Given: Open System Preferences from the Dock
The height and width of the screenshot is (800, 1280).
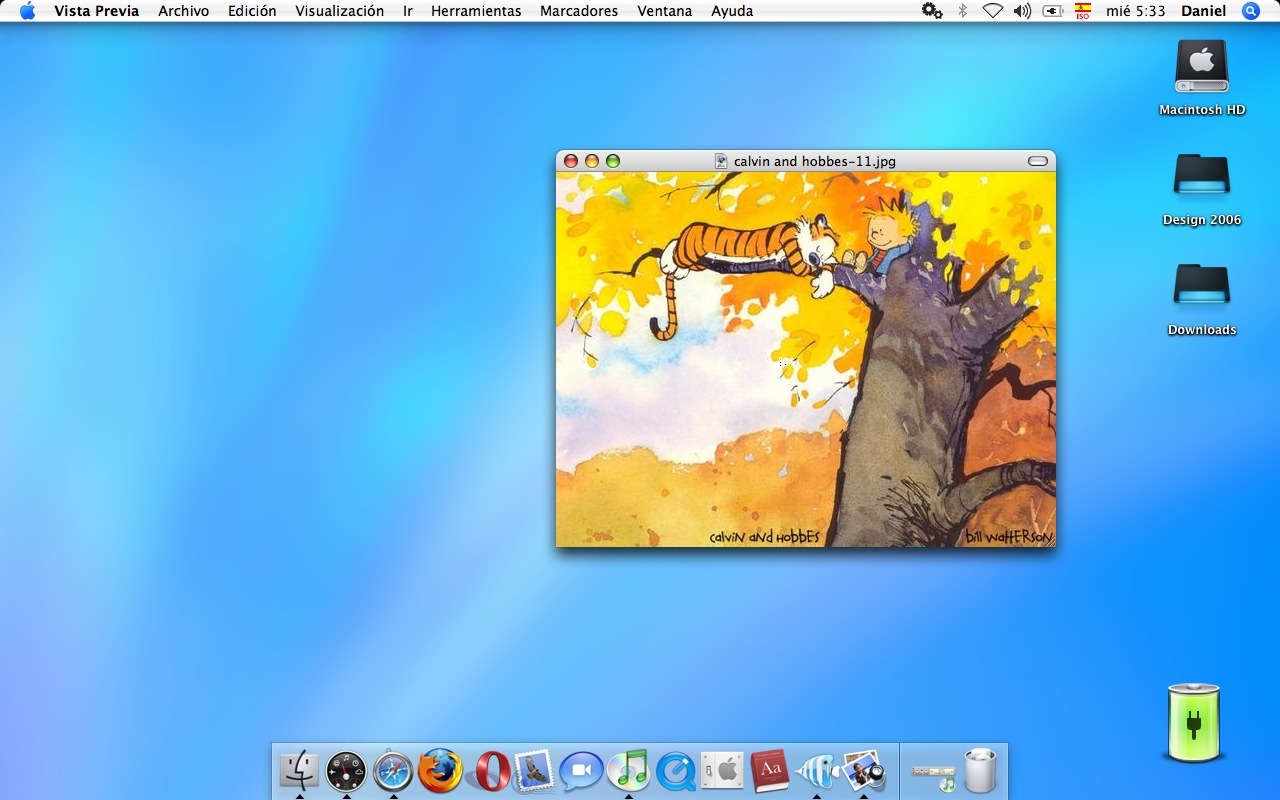Looking at the screenshot, I should [x=722, y=771].
